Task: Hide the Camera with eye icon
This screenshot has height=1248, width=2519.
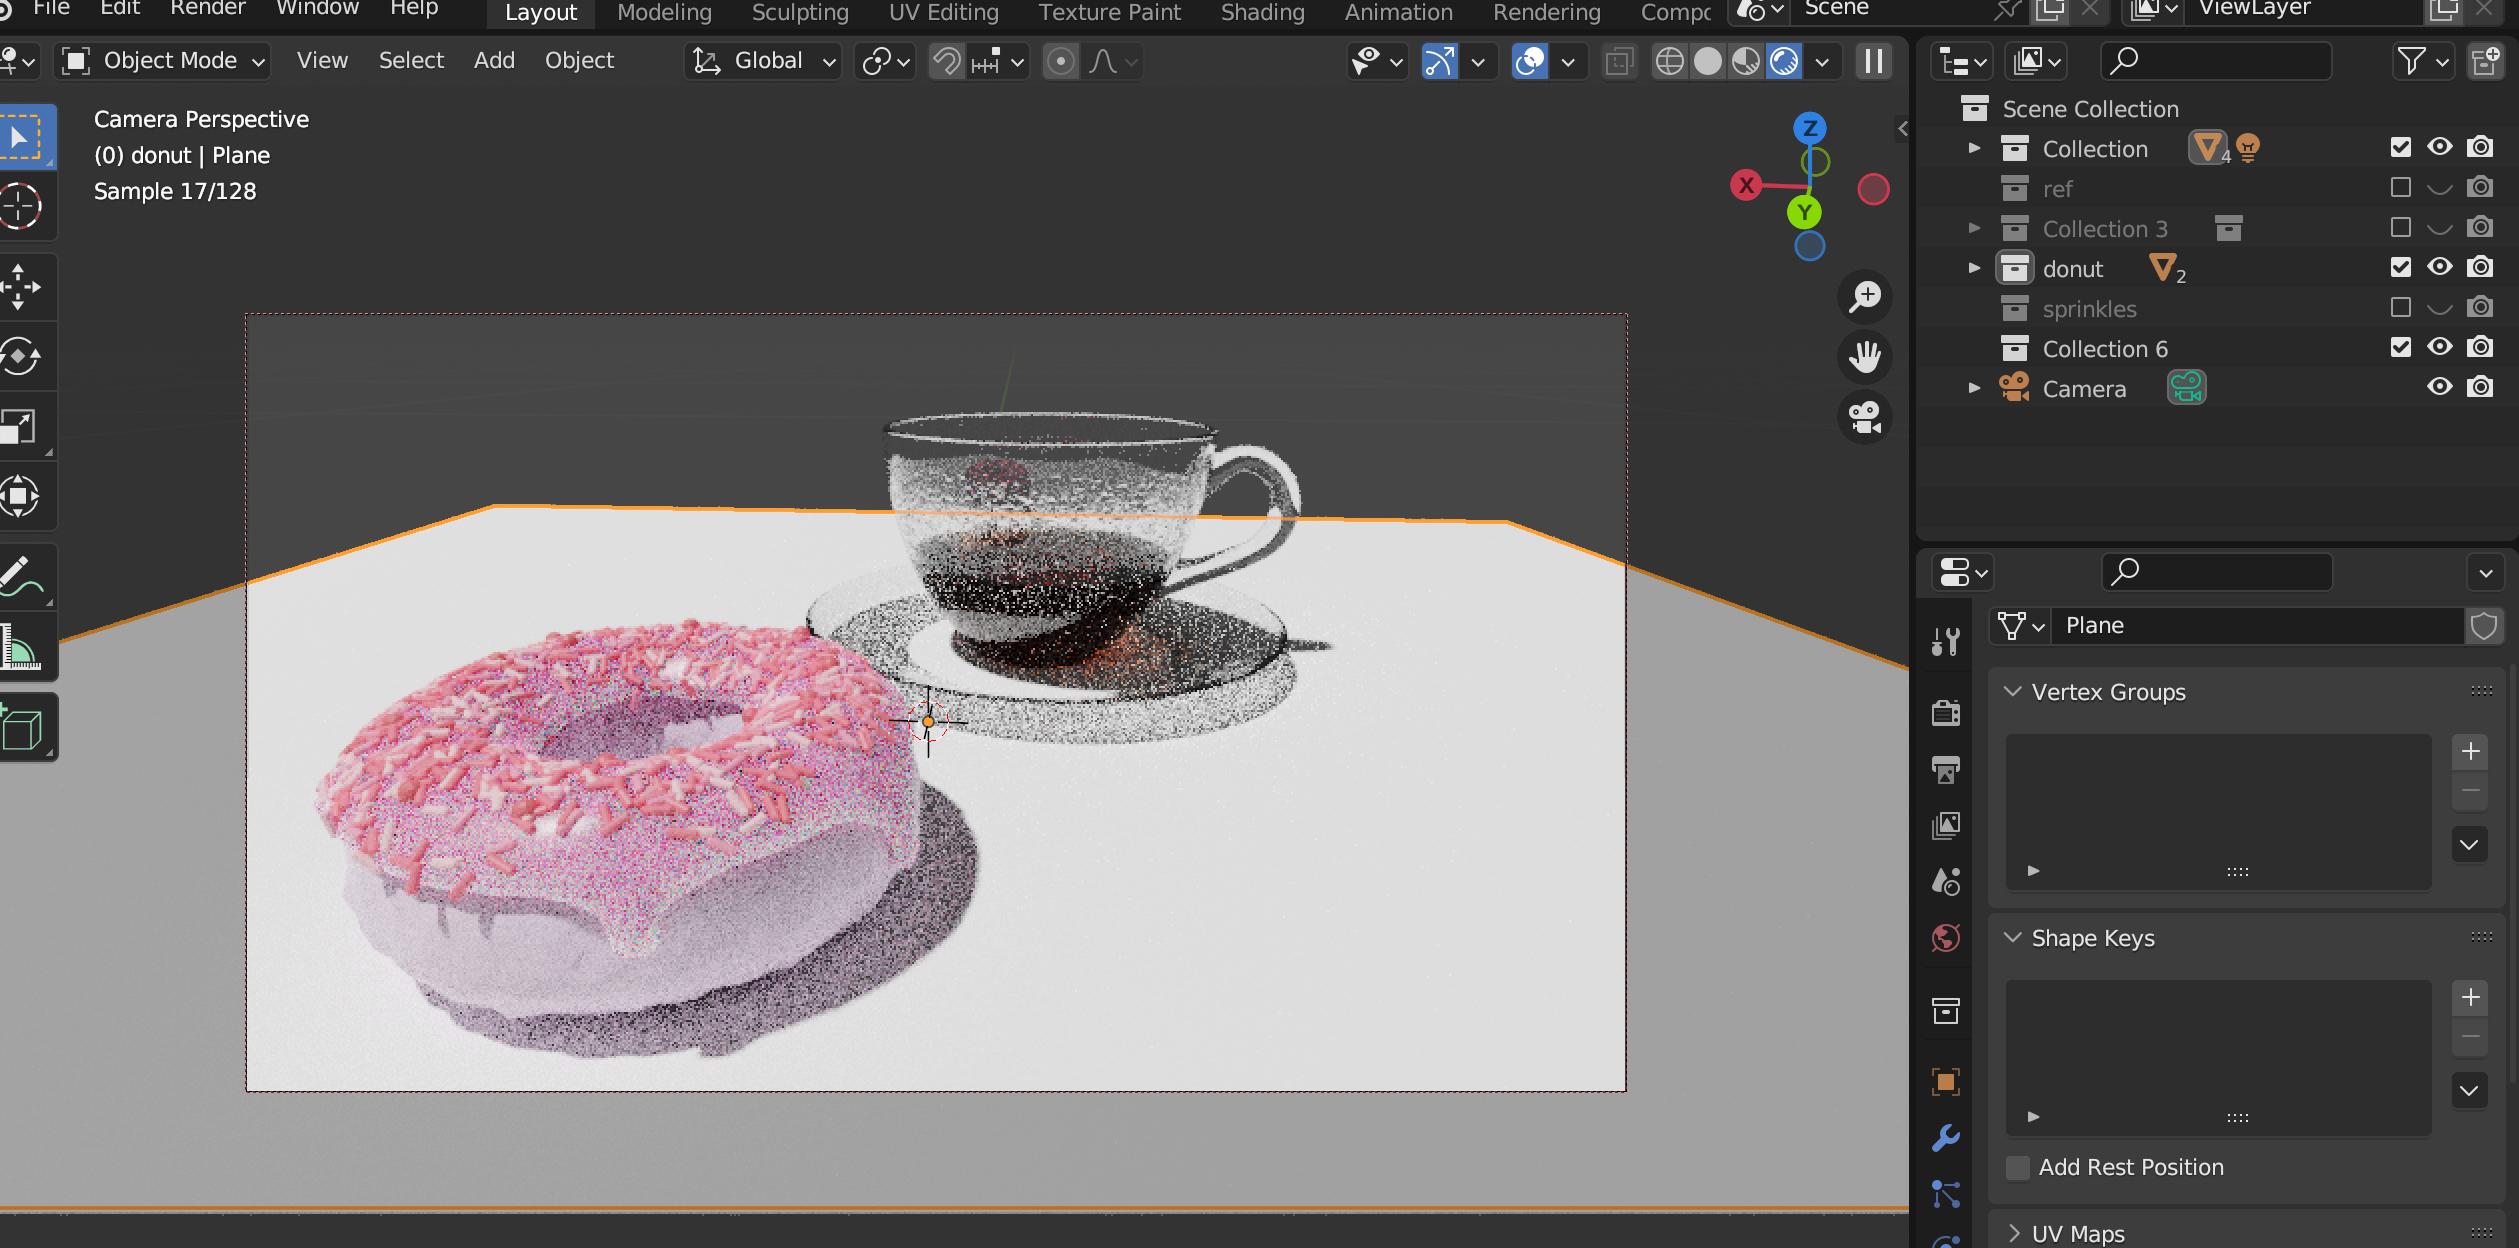Action: pos(2440,387)
